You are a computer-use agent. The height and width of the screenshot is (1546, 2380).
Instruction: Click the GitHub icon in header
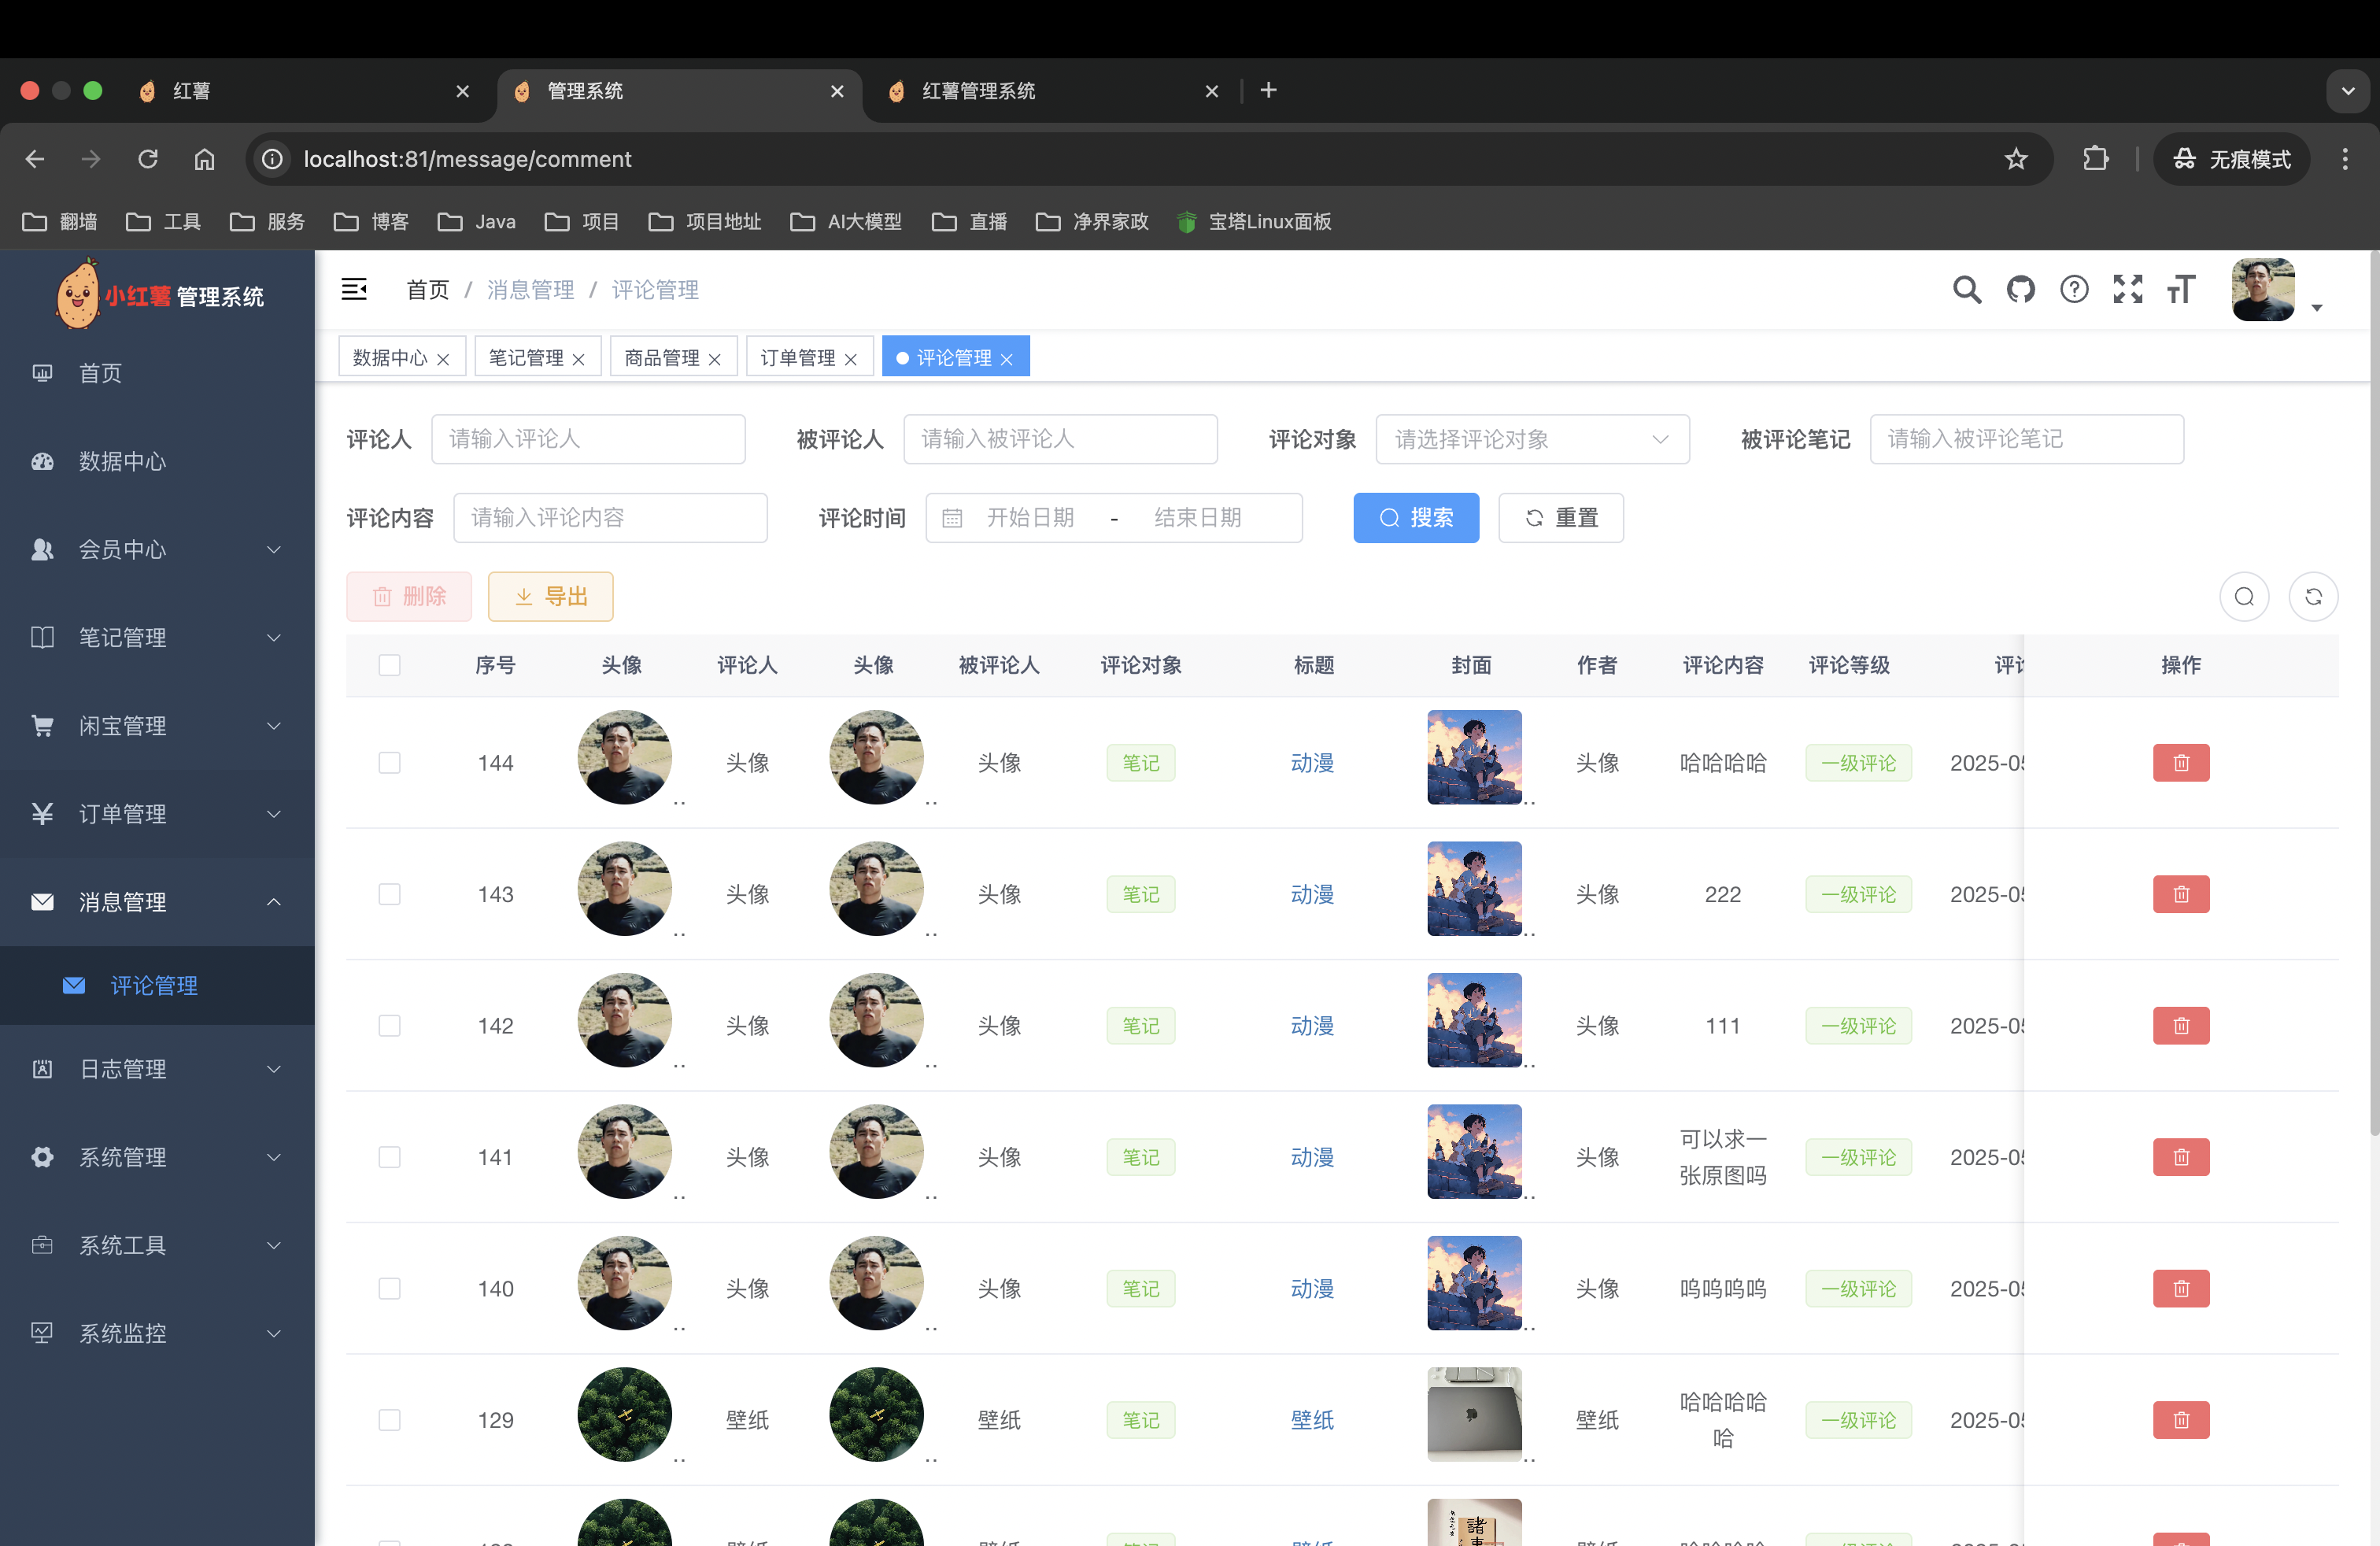point(2020,290)
